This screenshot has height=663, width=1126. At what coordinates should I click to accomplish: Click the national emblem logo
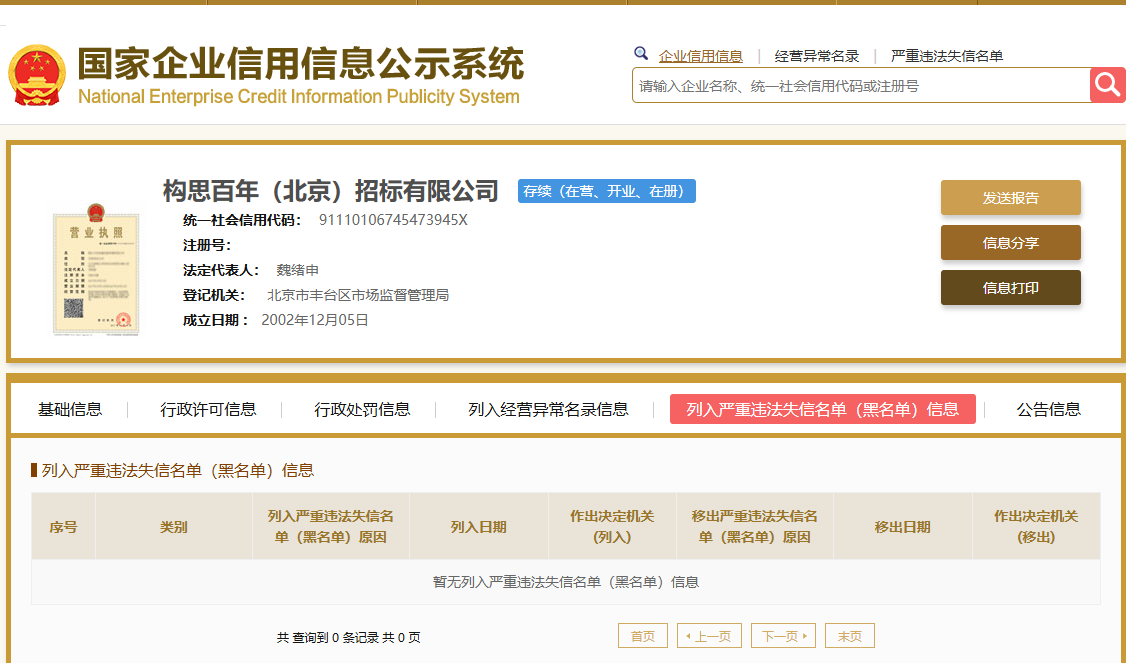tap(37, 75)
